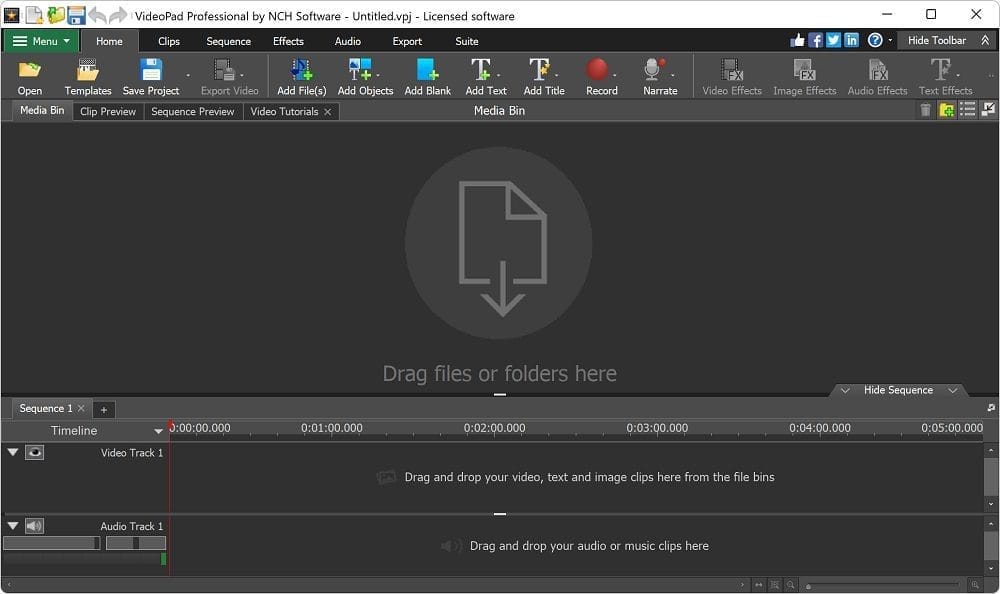Click the open folder icon in title bar
The height and width of the screenshot is (594, 1000).
56,14
